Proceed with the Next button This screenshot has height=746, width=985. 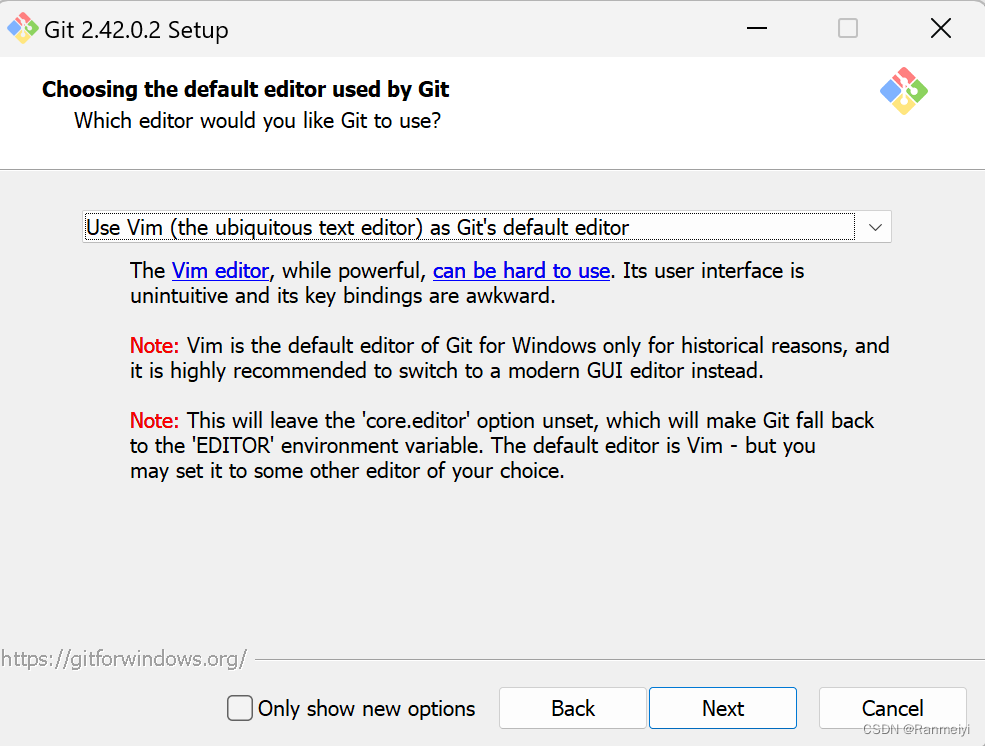coord(723,708)
